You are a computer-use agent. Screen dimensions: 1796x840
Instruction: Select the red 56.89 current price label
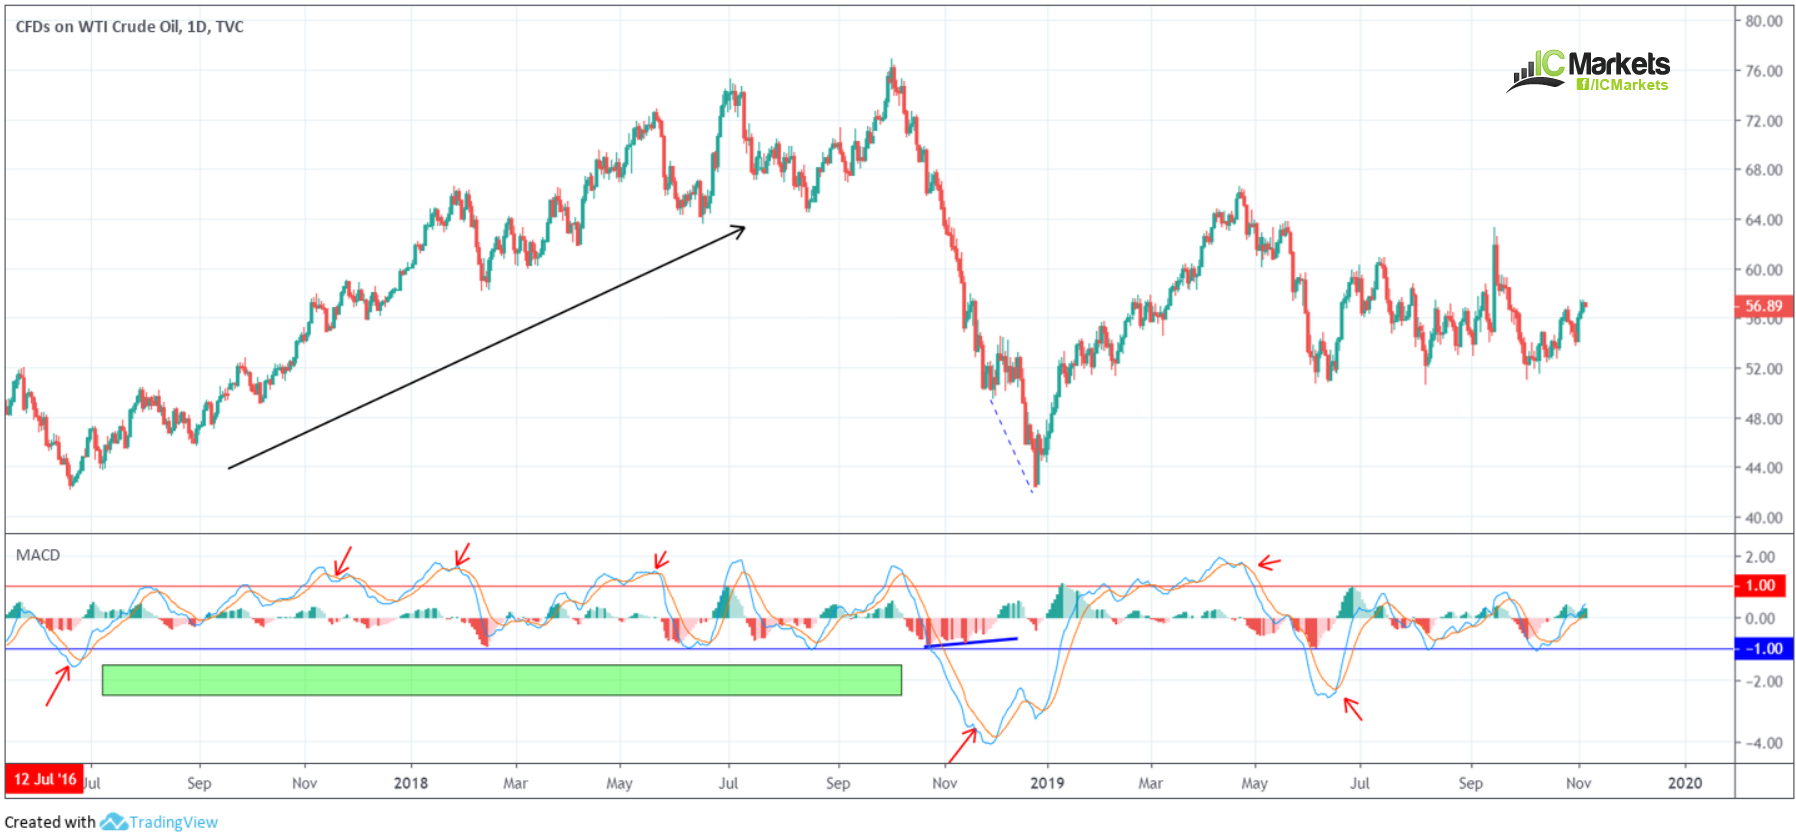tap(1763, 306)
